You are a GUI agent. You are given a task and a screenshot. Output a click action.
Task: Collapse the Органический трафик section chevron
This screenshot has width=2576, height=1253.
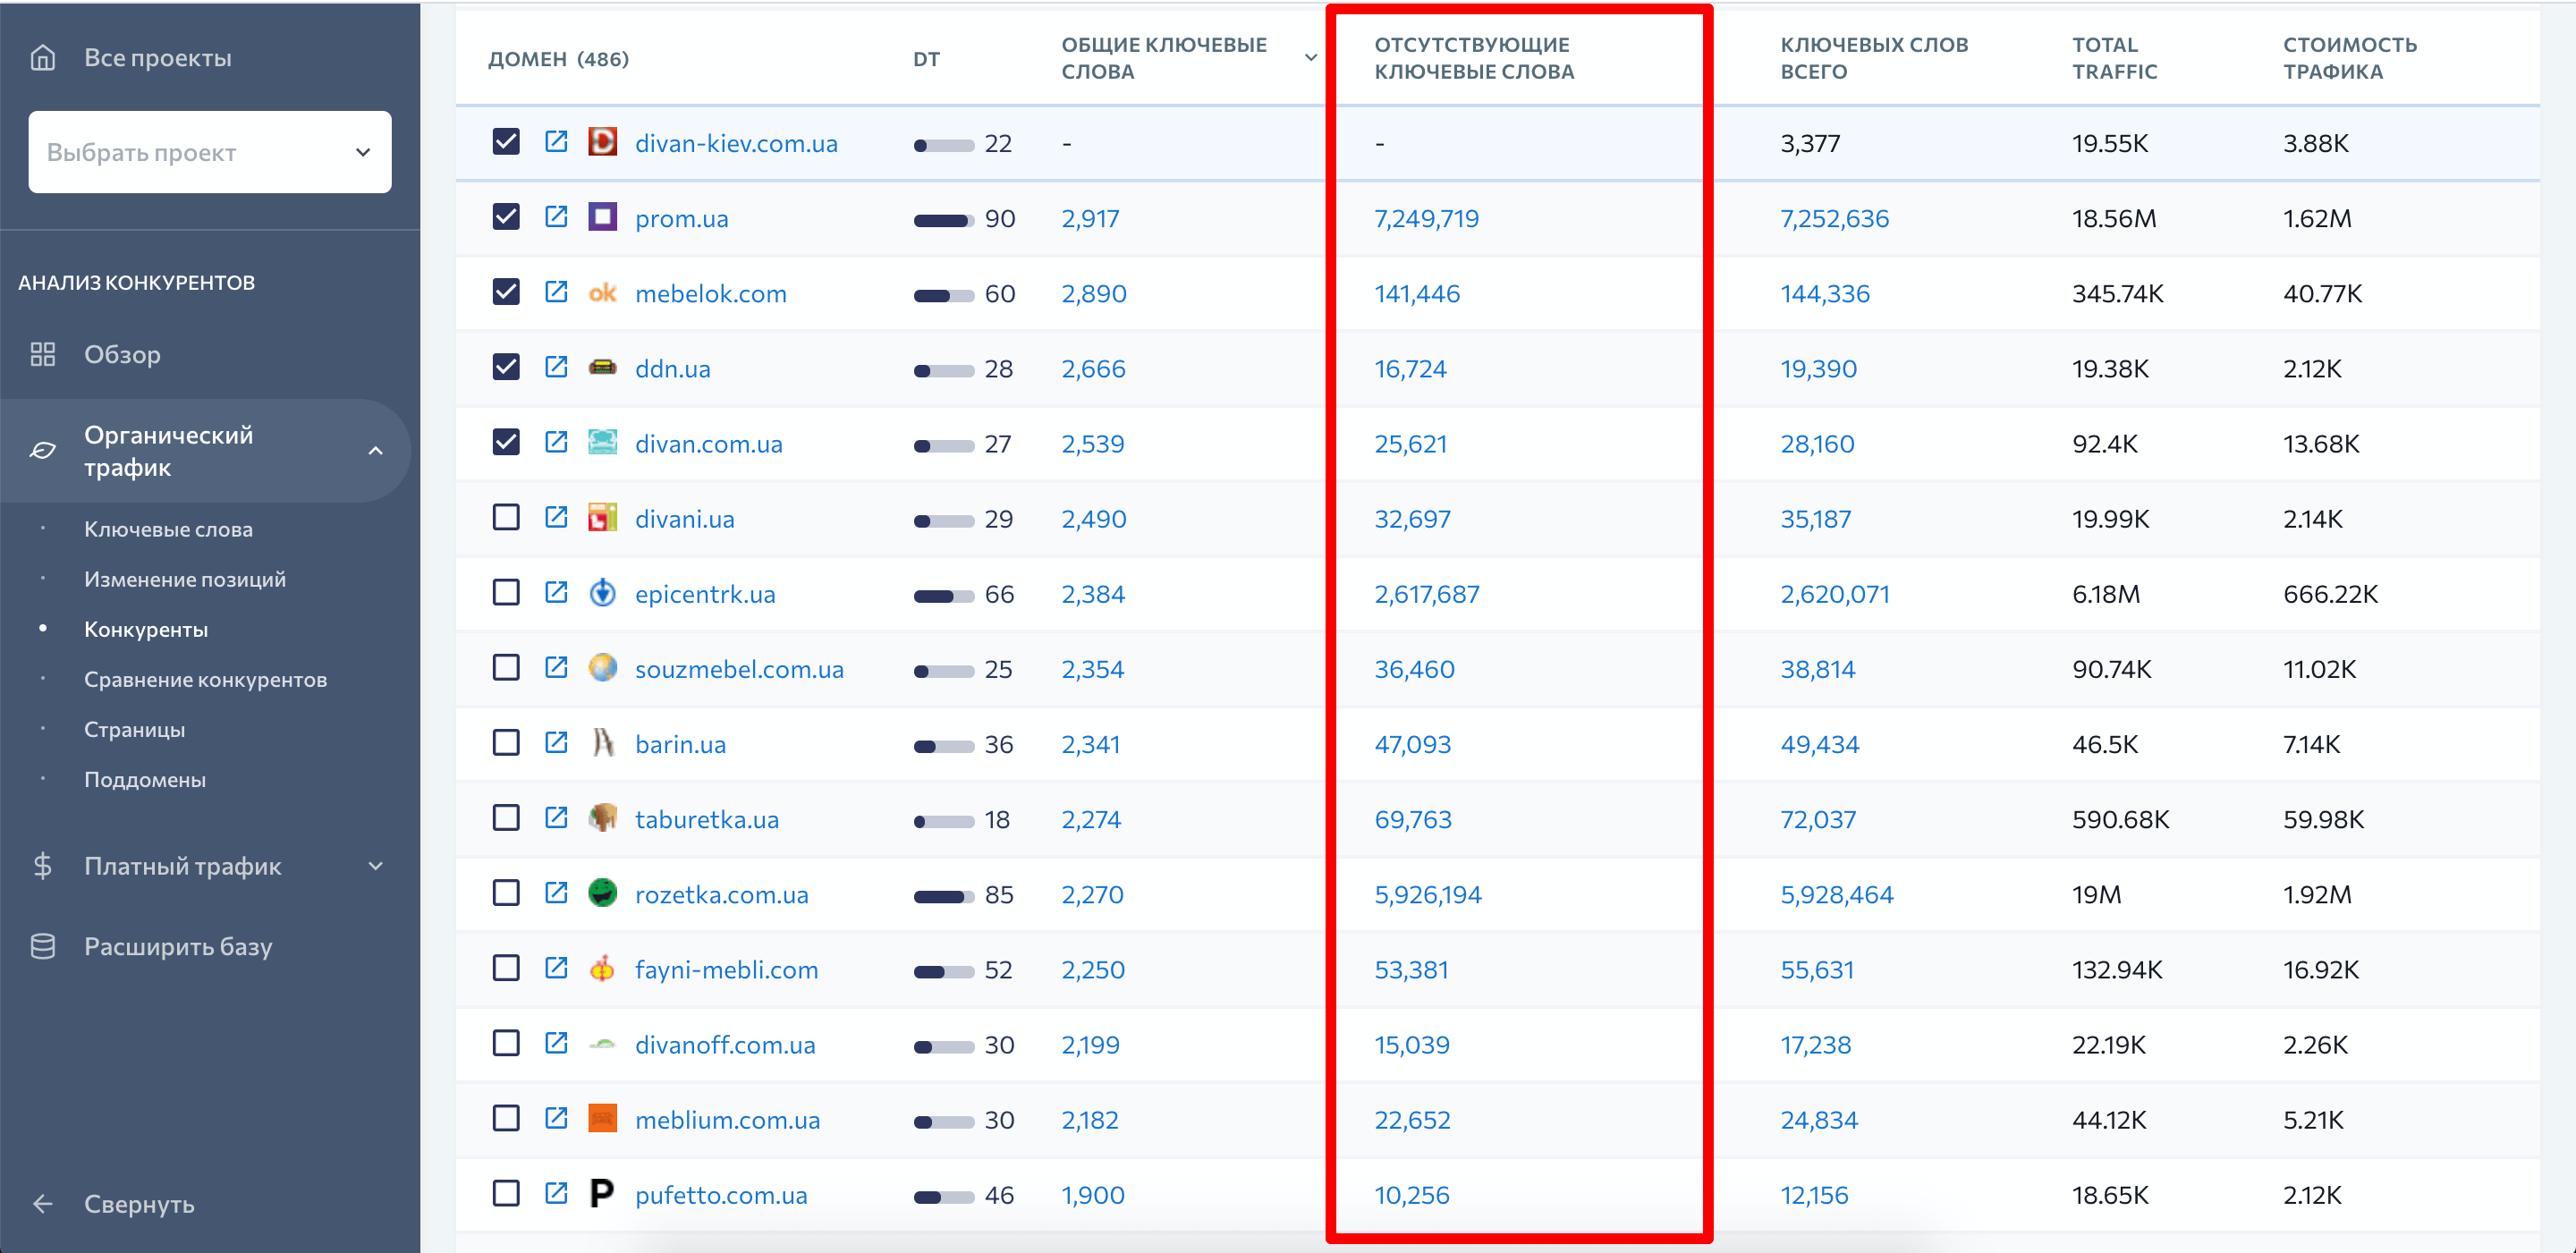(376, 451)
